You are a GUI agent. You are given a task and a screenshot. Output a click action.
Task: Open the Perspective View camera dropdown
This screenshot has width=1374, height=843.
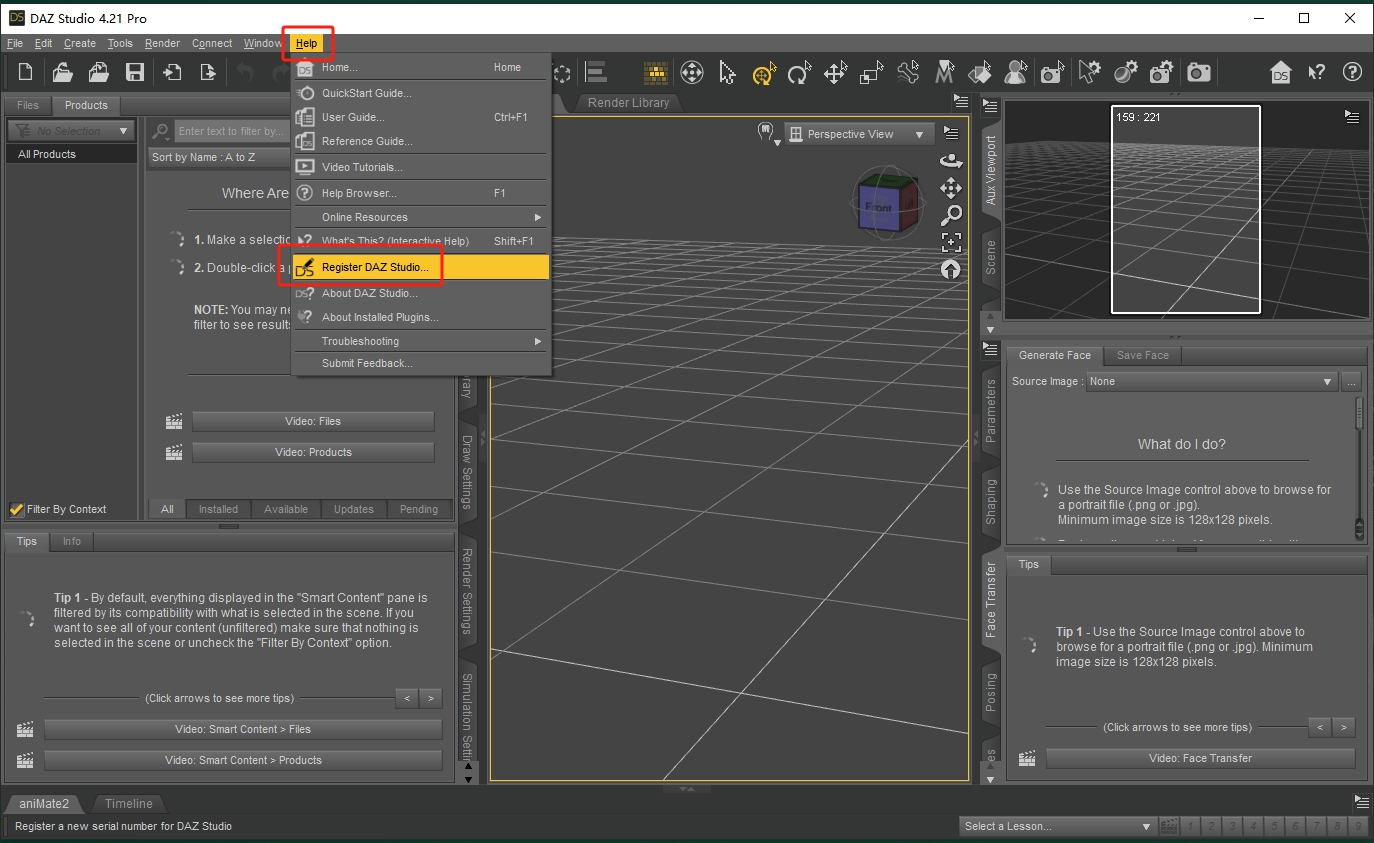pyautogui.click(x=859, y=134)
